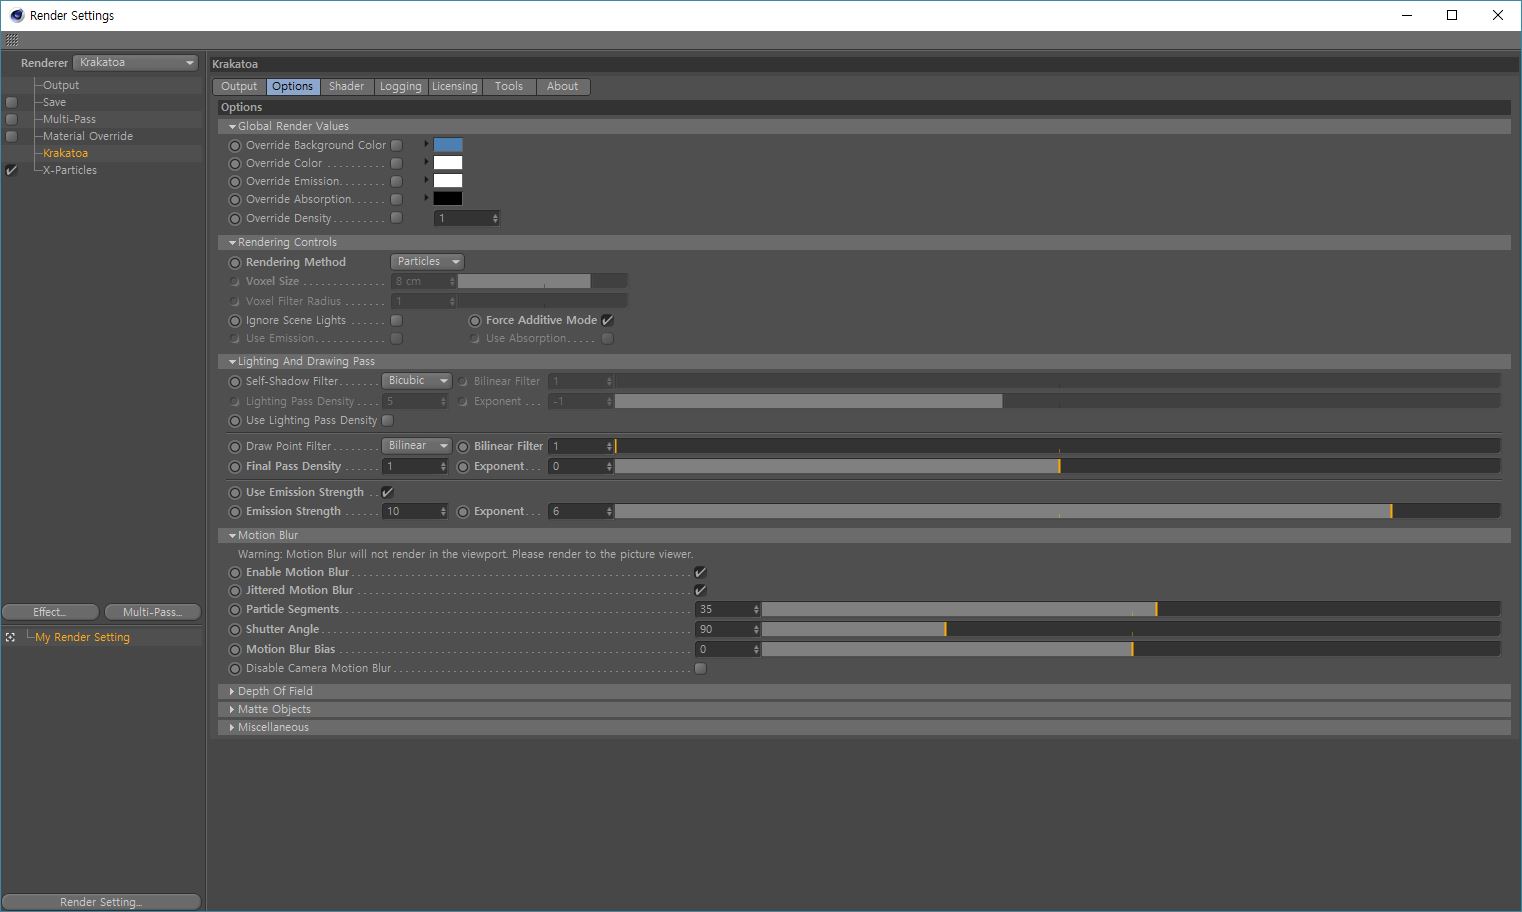
Task: Click the Particle Segments value field
Action: pos(722,609)
